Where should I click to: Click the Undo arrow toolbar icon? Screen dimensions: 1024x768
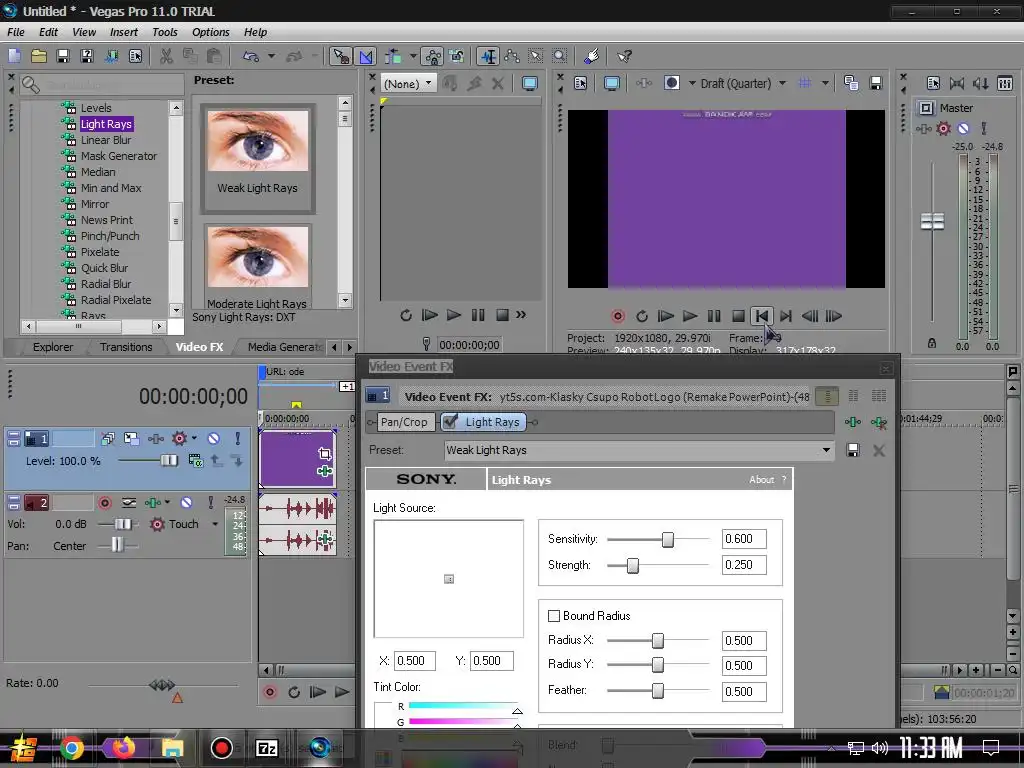pyautogui.click(x=251, y=56)
